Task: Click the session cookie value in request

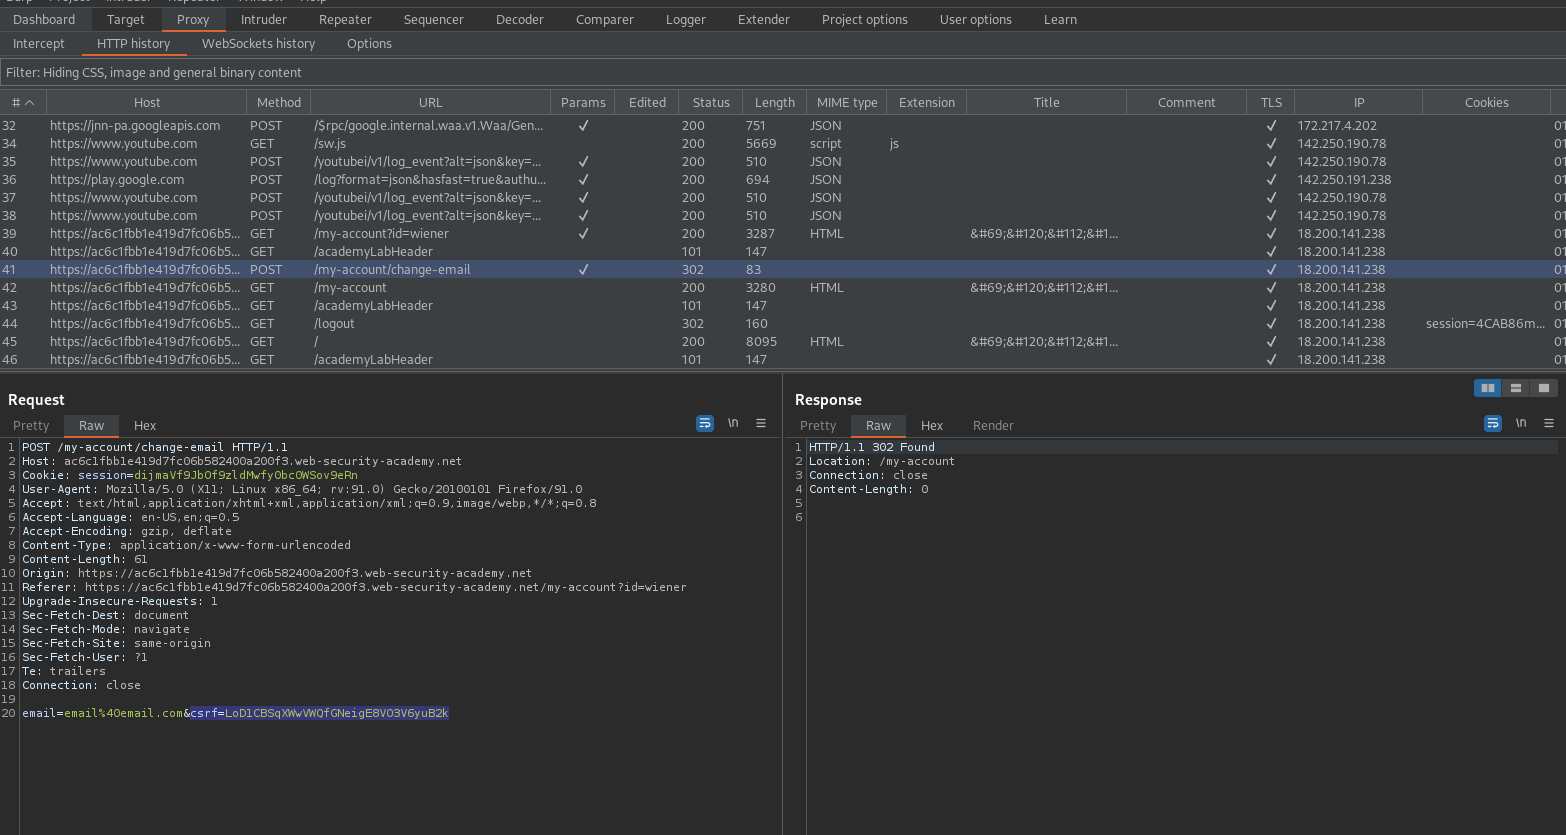Action: tap(245, 475)
